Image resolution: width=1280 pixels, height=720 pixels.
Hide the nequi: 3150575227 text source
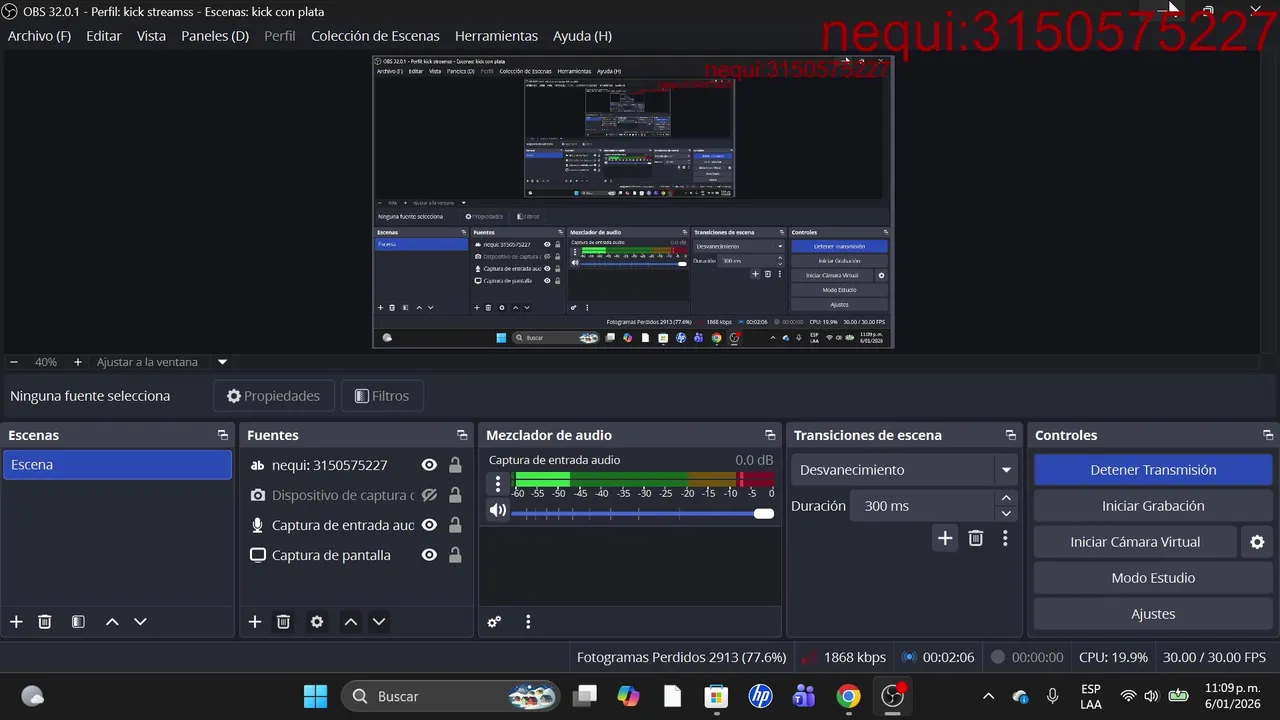(429, 465)
